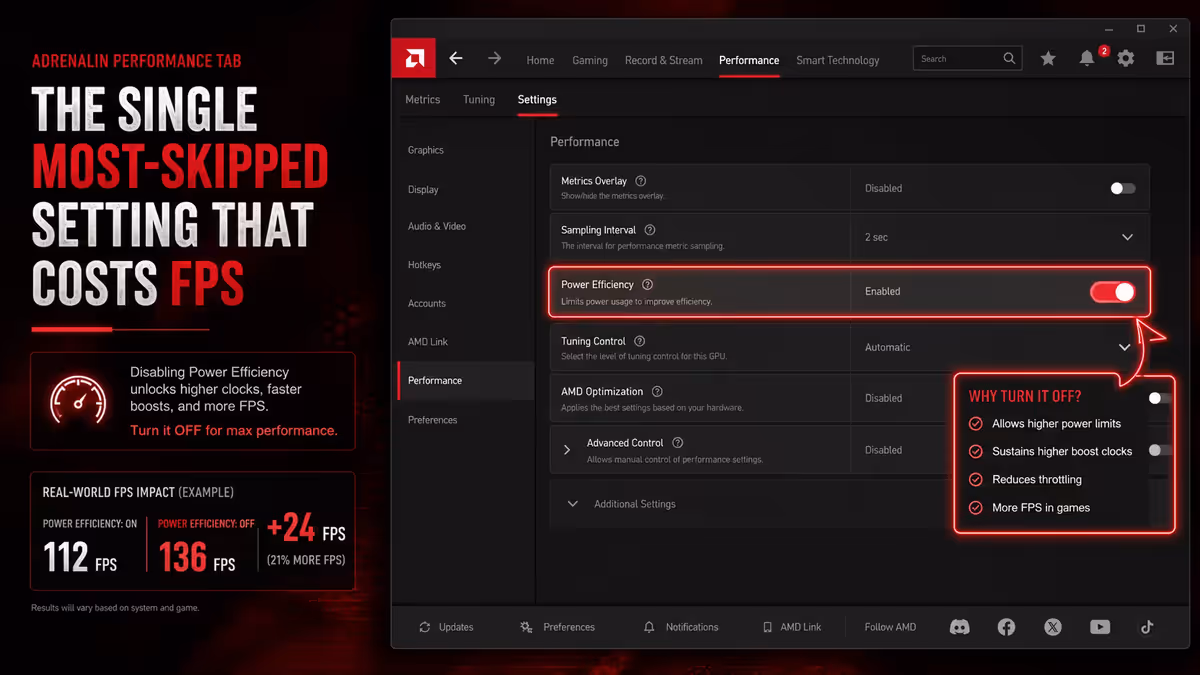Image resolution: width=1200 pixels, height=675 pixels.
Task: Click the 'Performance' section heading
Action: pyautogui.click(x=584, y=142)
